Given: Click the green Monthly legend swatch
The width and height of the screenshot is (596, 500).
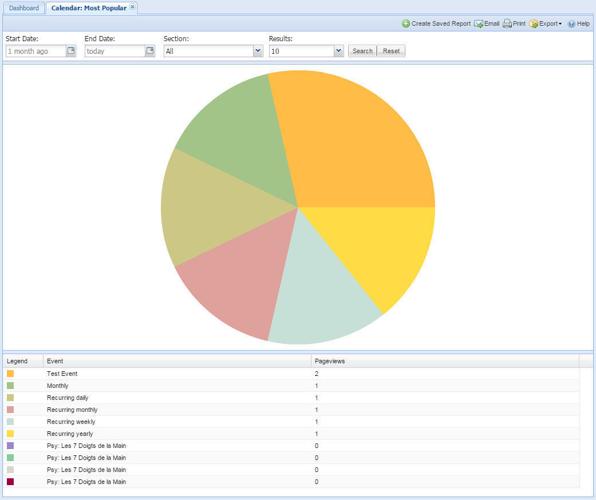Looking at the screenshot, I should [10, 386].
